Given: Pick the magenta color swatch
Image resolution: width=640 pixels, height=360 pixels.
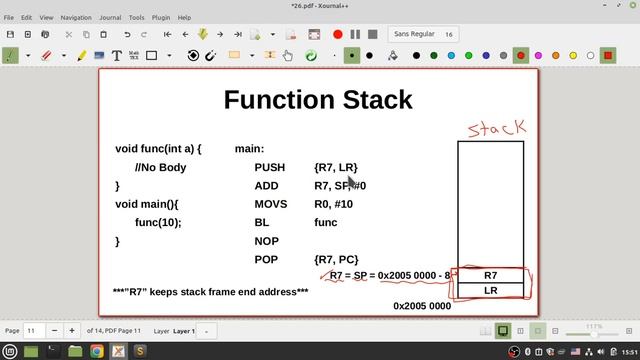Looking at the screenshot, I should point(538,56).
